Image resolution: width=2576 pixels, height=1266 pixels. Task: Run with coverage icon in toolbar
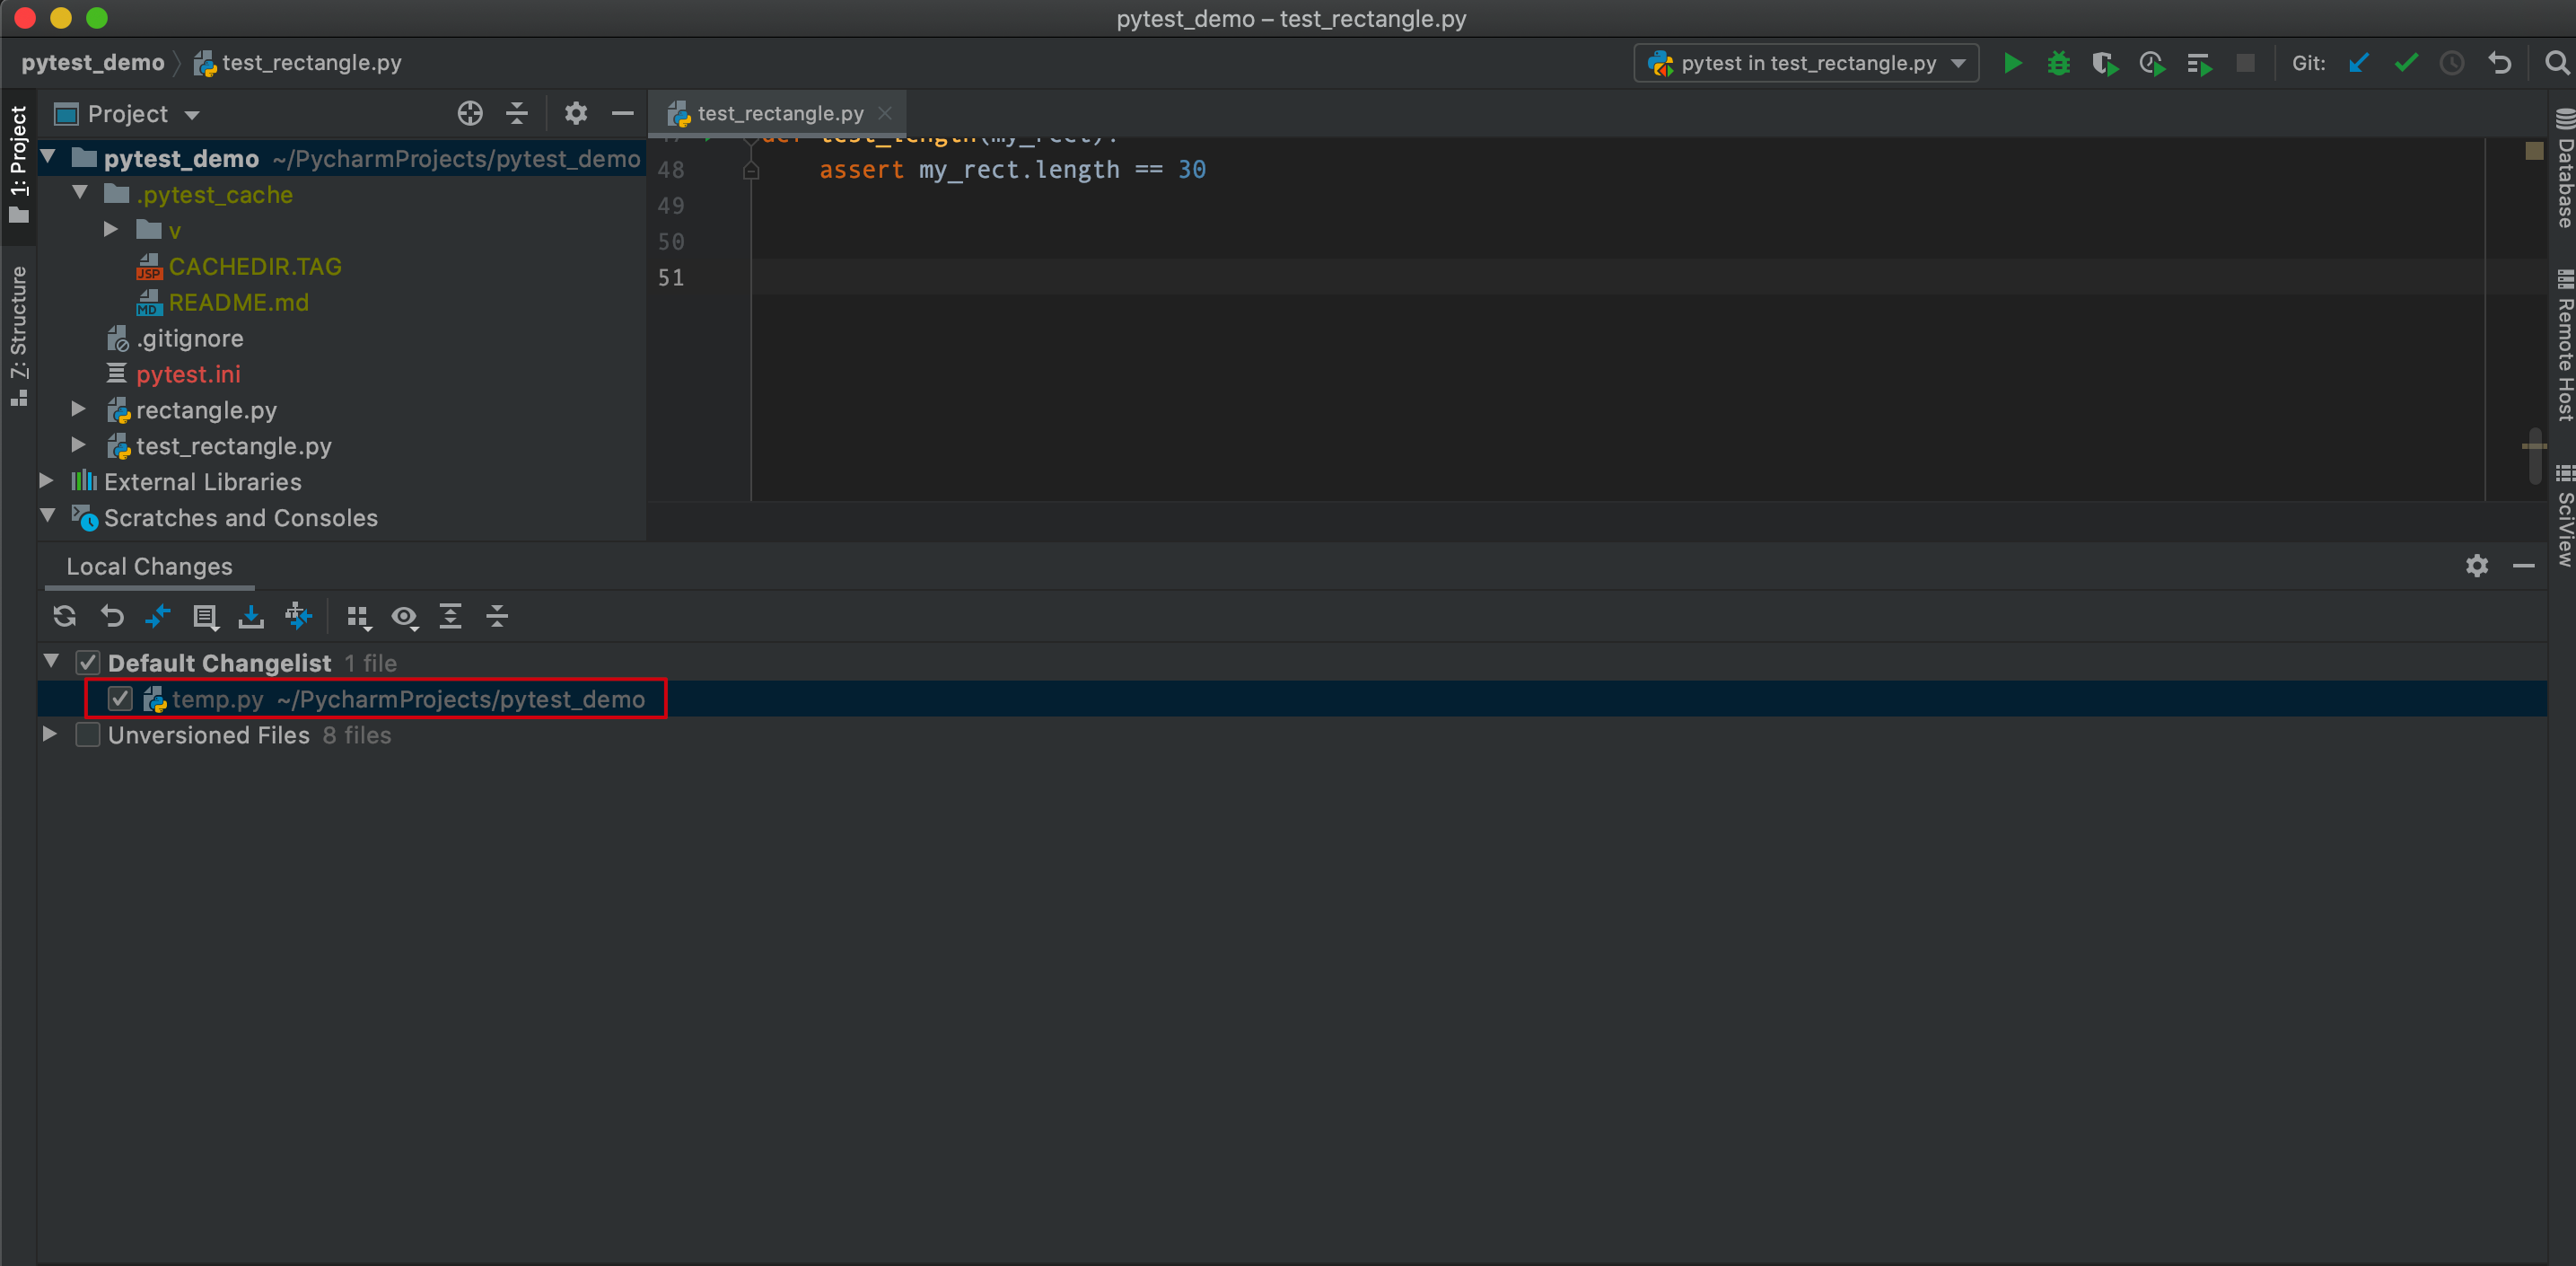(2105, 63)
